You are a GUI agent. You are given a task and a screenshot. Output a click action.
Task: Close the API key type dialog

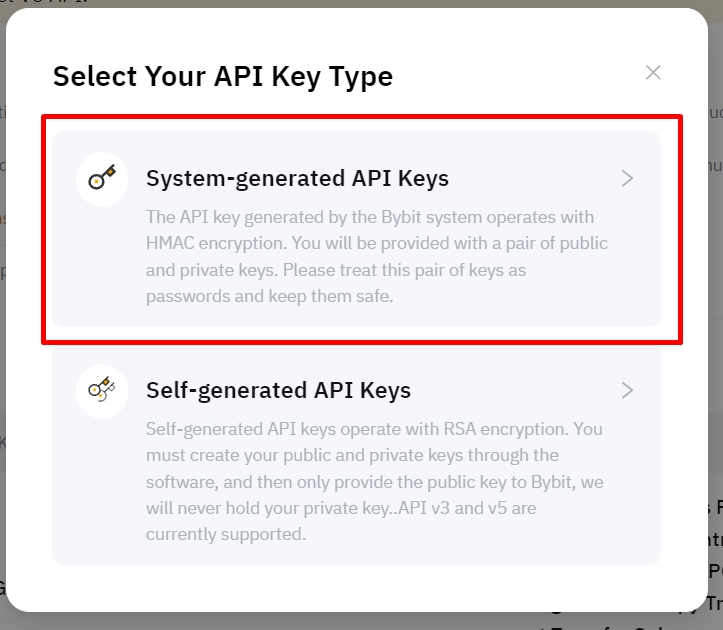tap(653, 72)
